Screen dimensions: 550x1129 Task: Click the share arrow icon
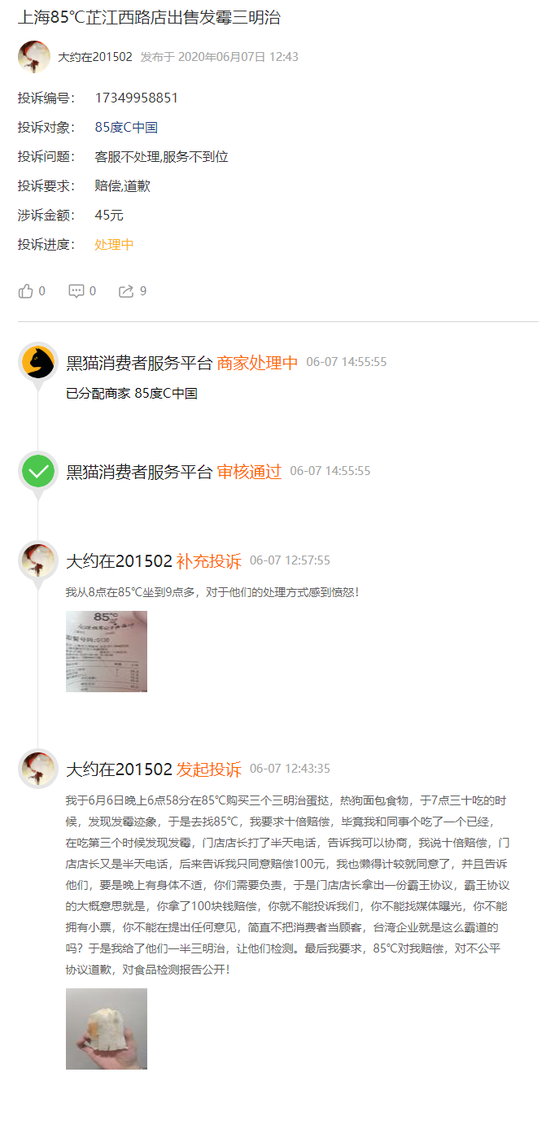click(126, 291)
